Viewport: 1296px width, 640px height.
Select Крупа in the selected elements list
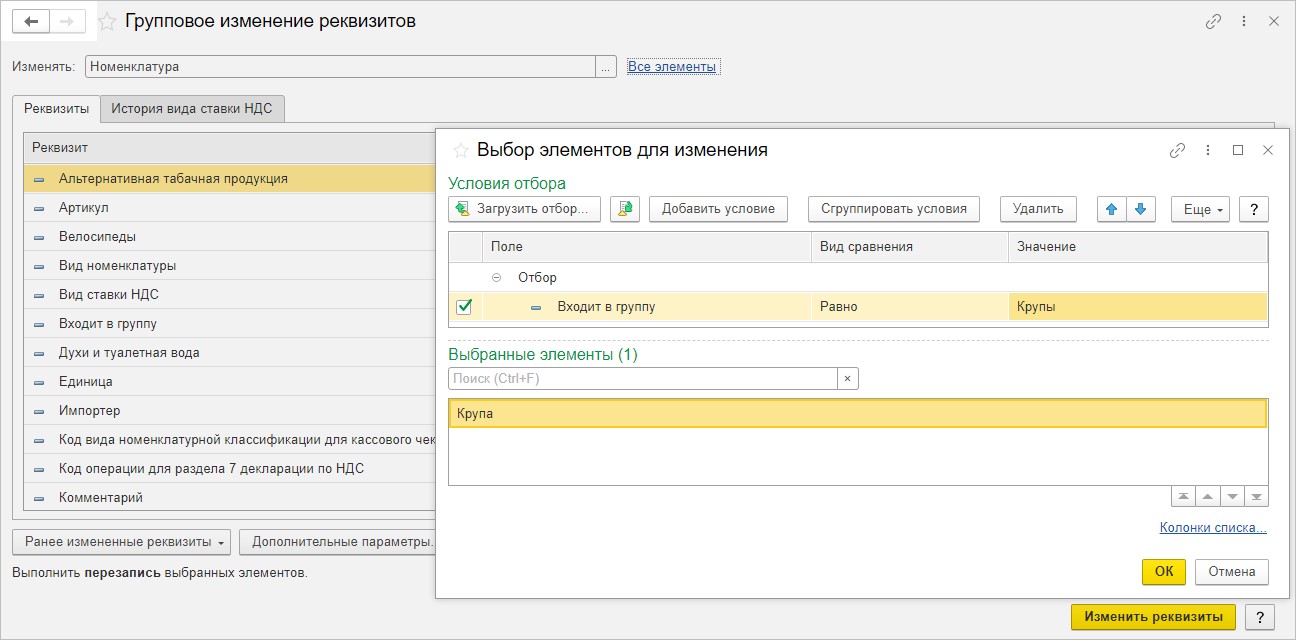point(858,414)
